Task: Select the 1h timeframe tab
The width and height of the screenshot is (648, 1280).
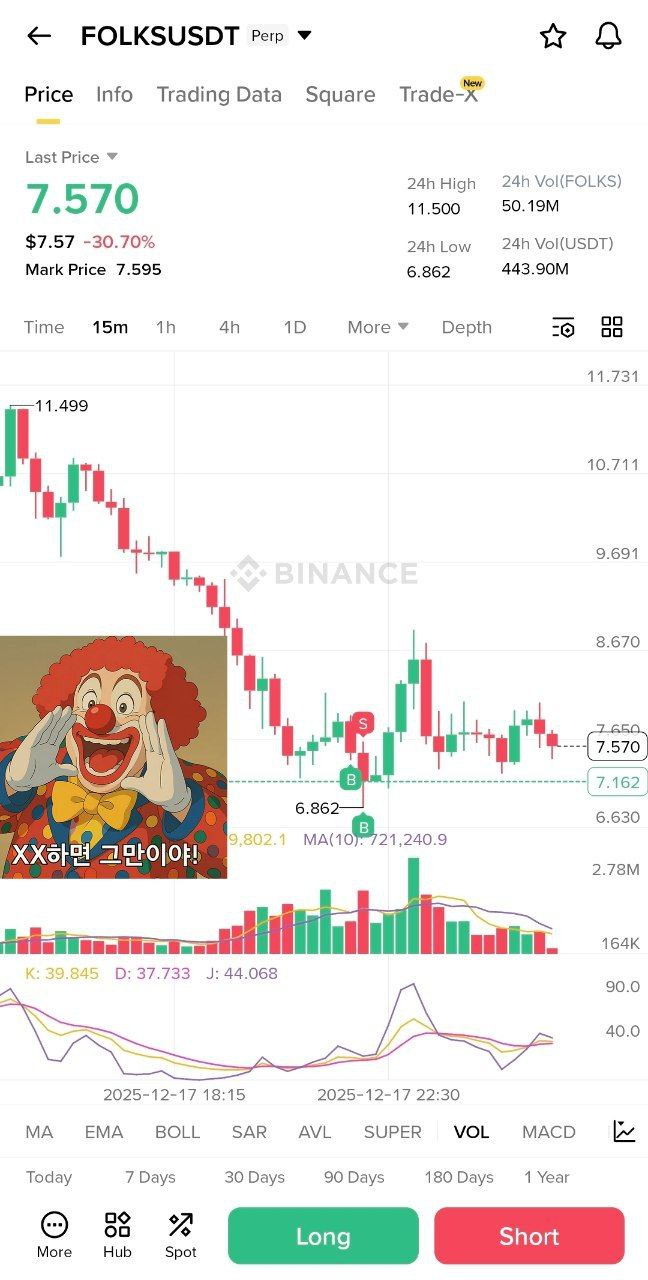Action: [166, 327]
